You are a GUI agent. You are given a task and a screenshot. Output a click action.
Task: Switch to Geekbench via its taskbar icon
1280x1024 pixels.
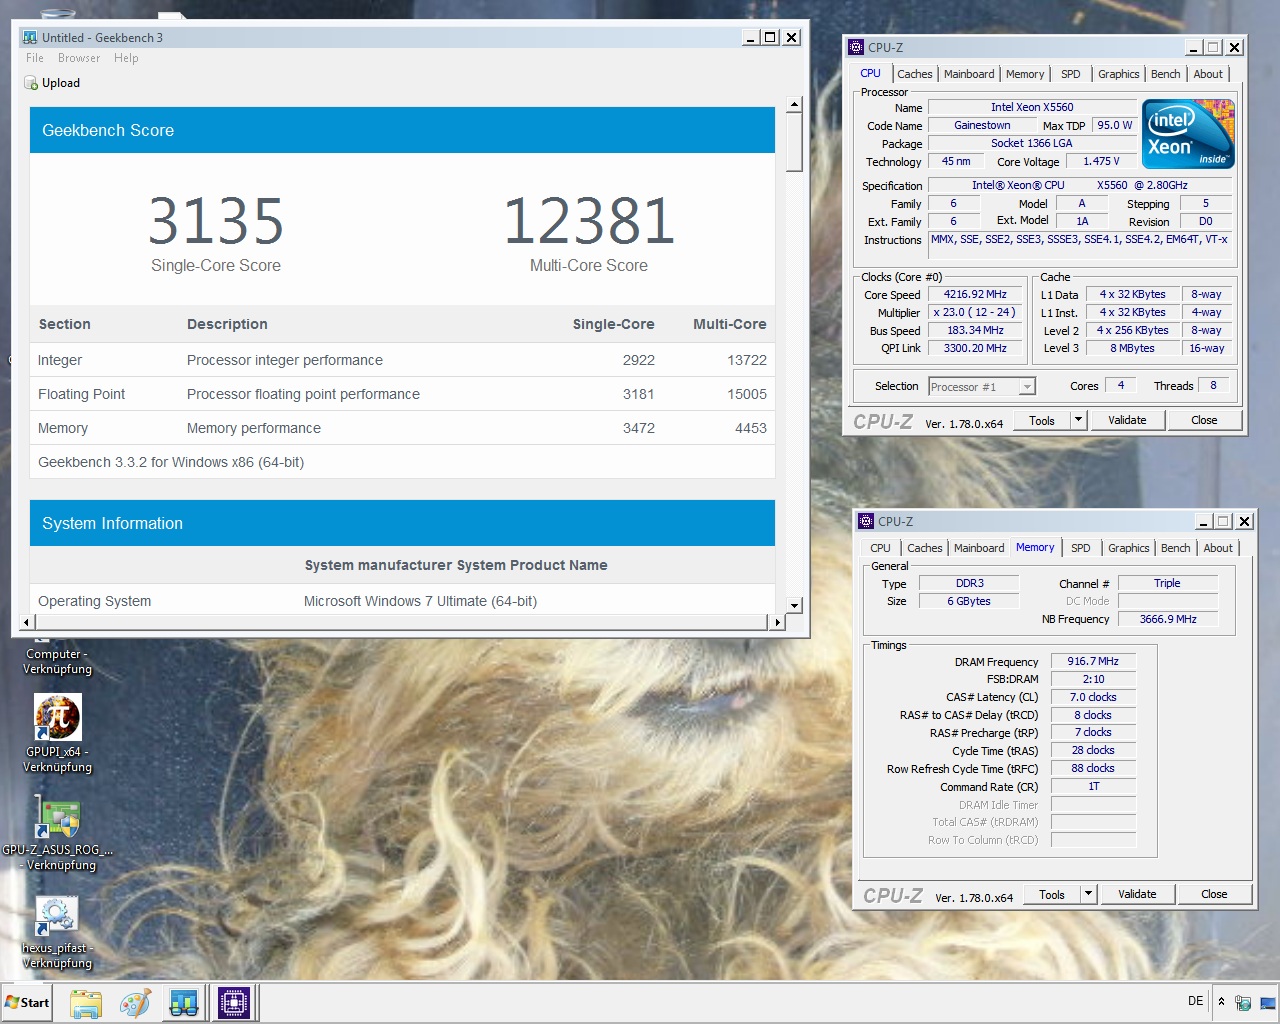pos(184,1003)
